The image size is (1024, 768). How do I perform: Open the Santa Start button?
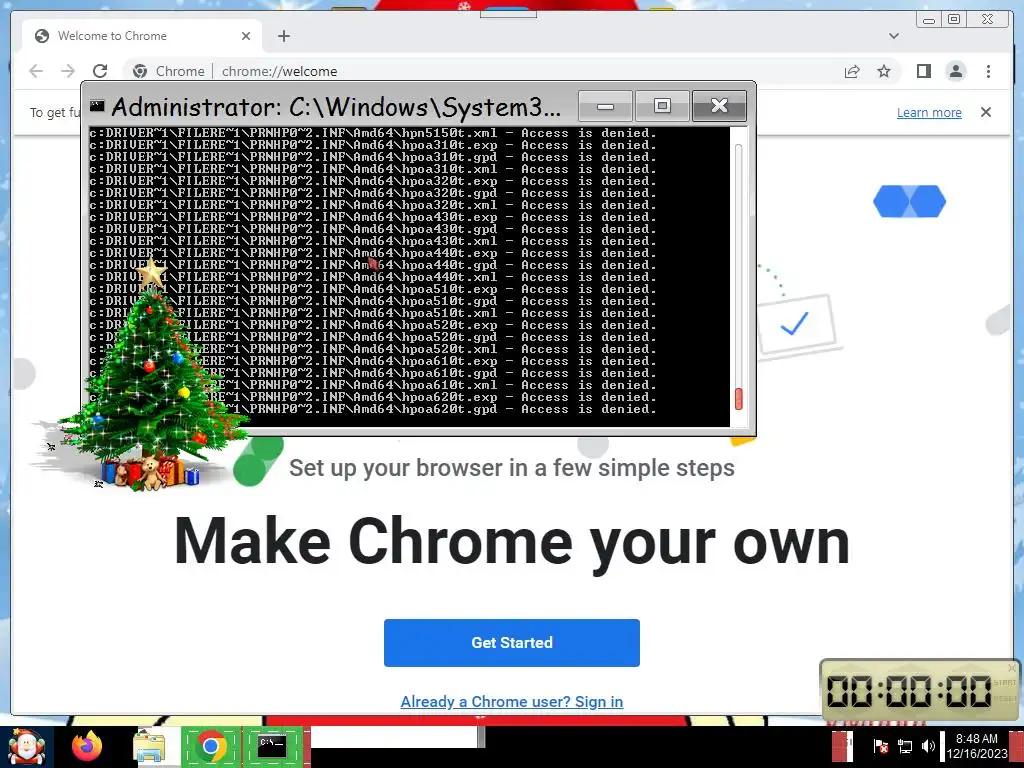(26, 747)
